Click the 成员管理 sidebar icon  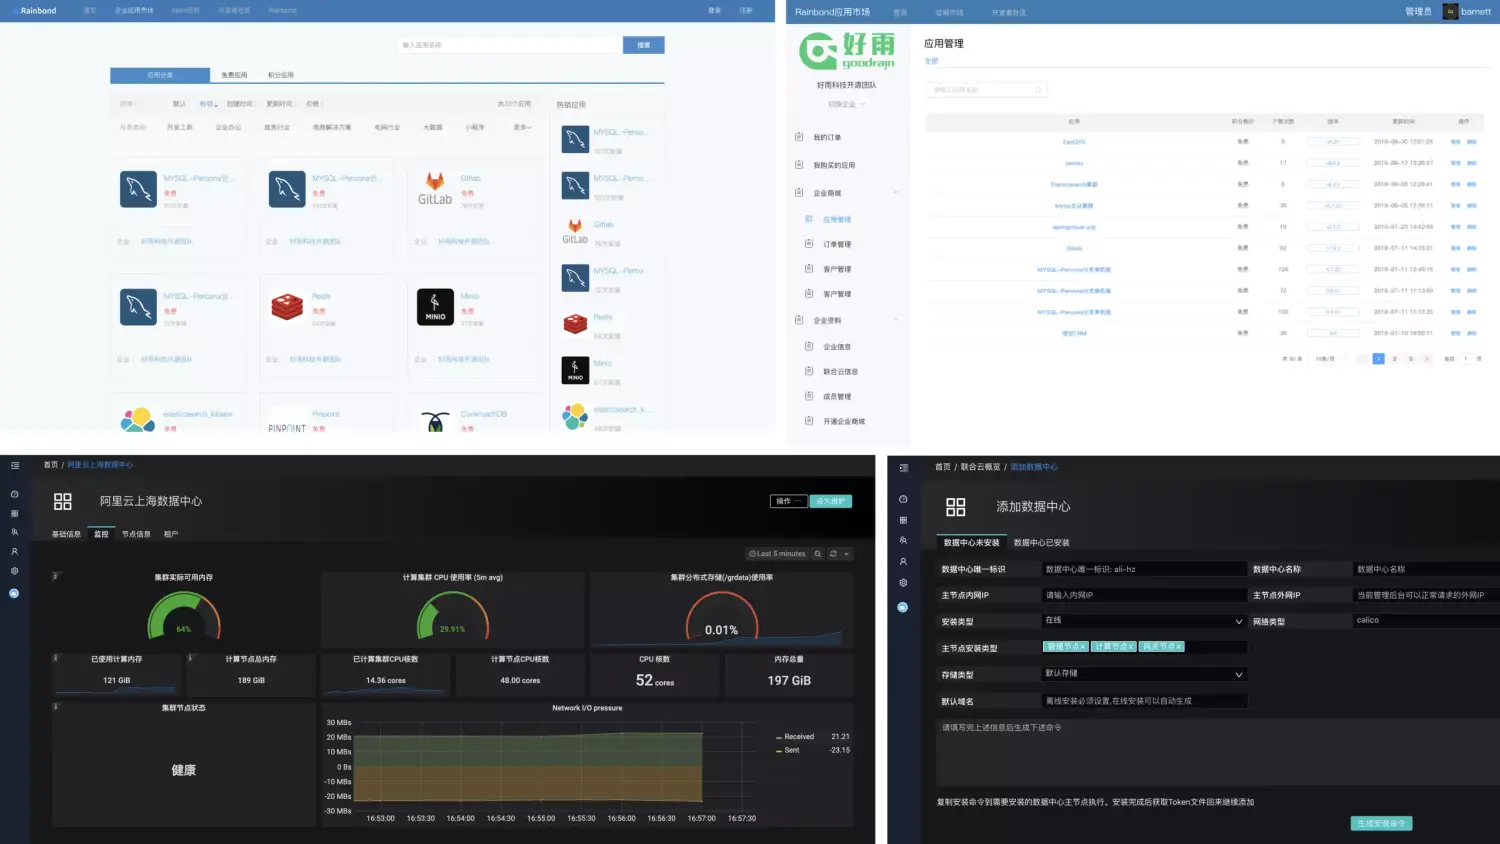(809, 396)
